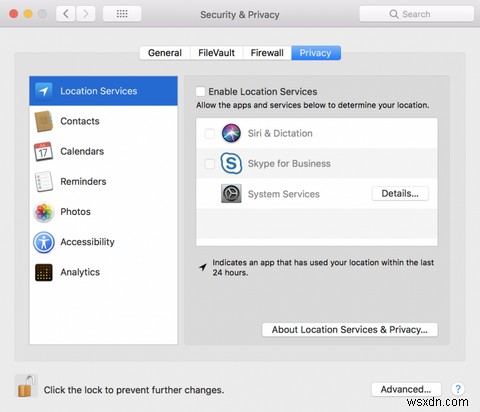Minimize window with the yellow button
The image size is (480, 412).
click(28, 14)
